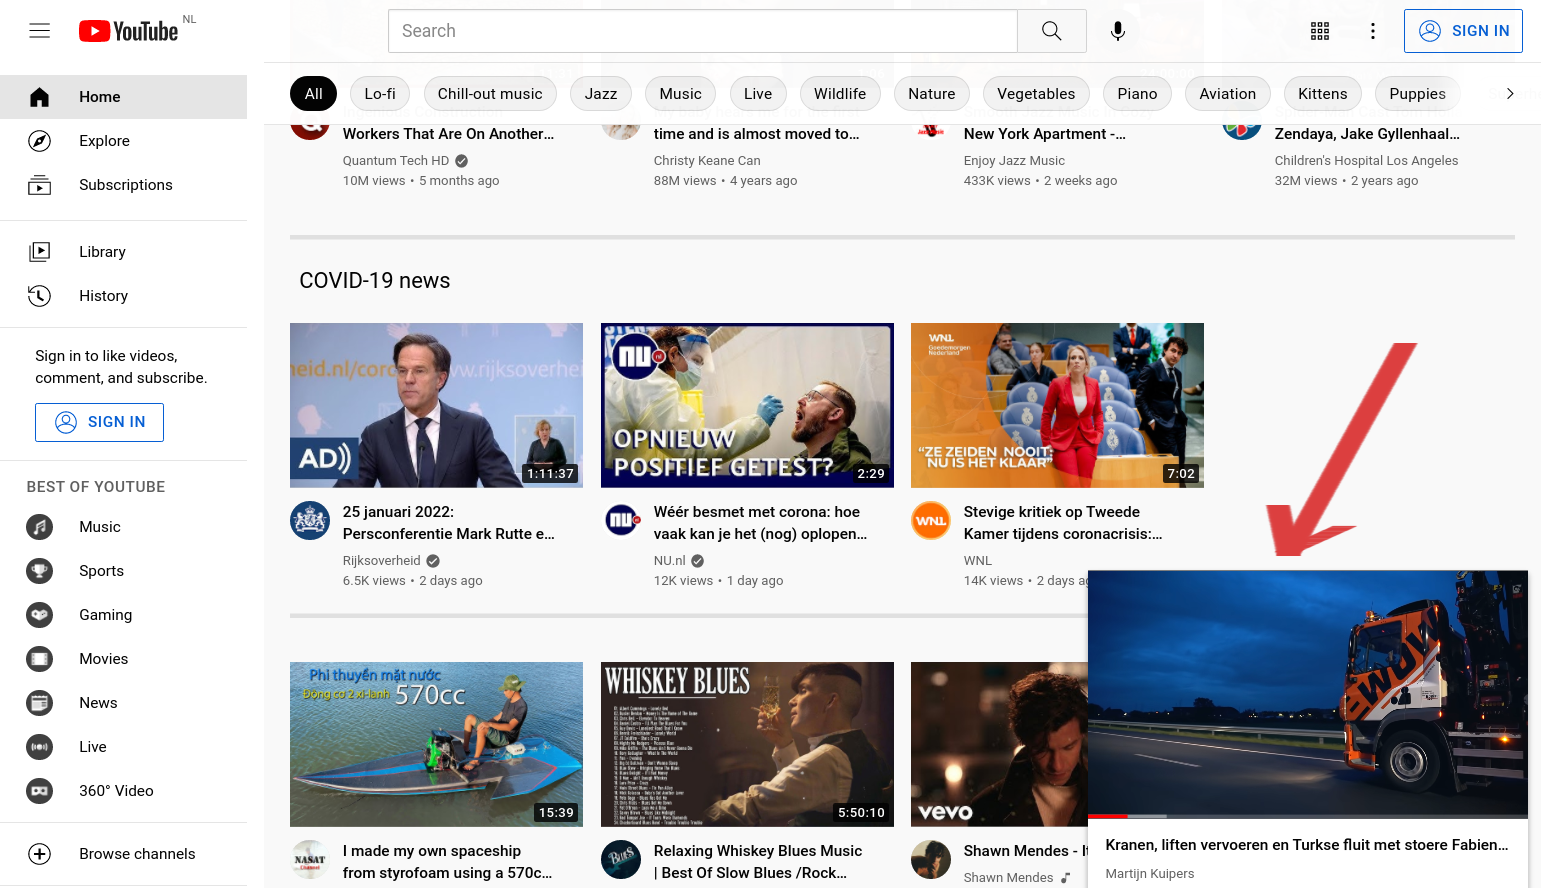Click the Live broadcast icon

pyautogui.click(x=40, y=747)
